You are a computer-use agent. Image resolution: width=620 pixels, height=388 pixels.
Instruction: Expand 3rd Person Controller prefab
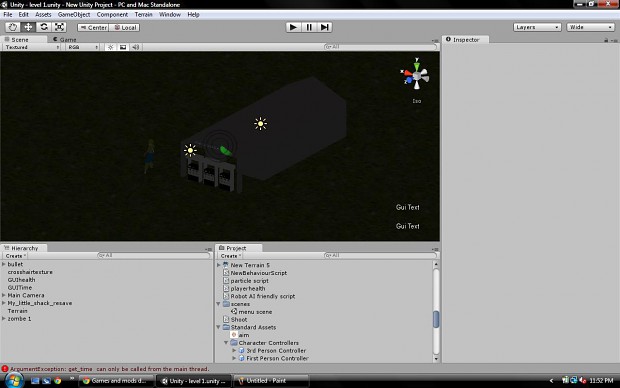(x=234, y=350)
